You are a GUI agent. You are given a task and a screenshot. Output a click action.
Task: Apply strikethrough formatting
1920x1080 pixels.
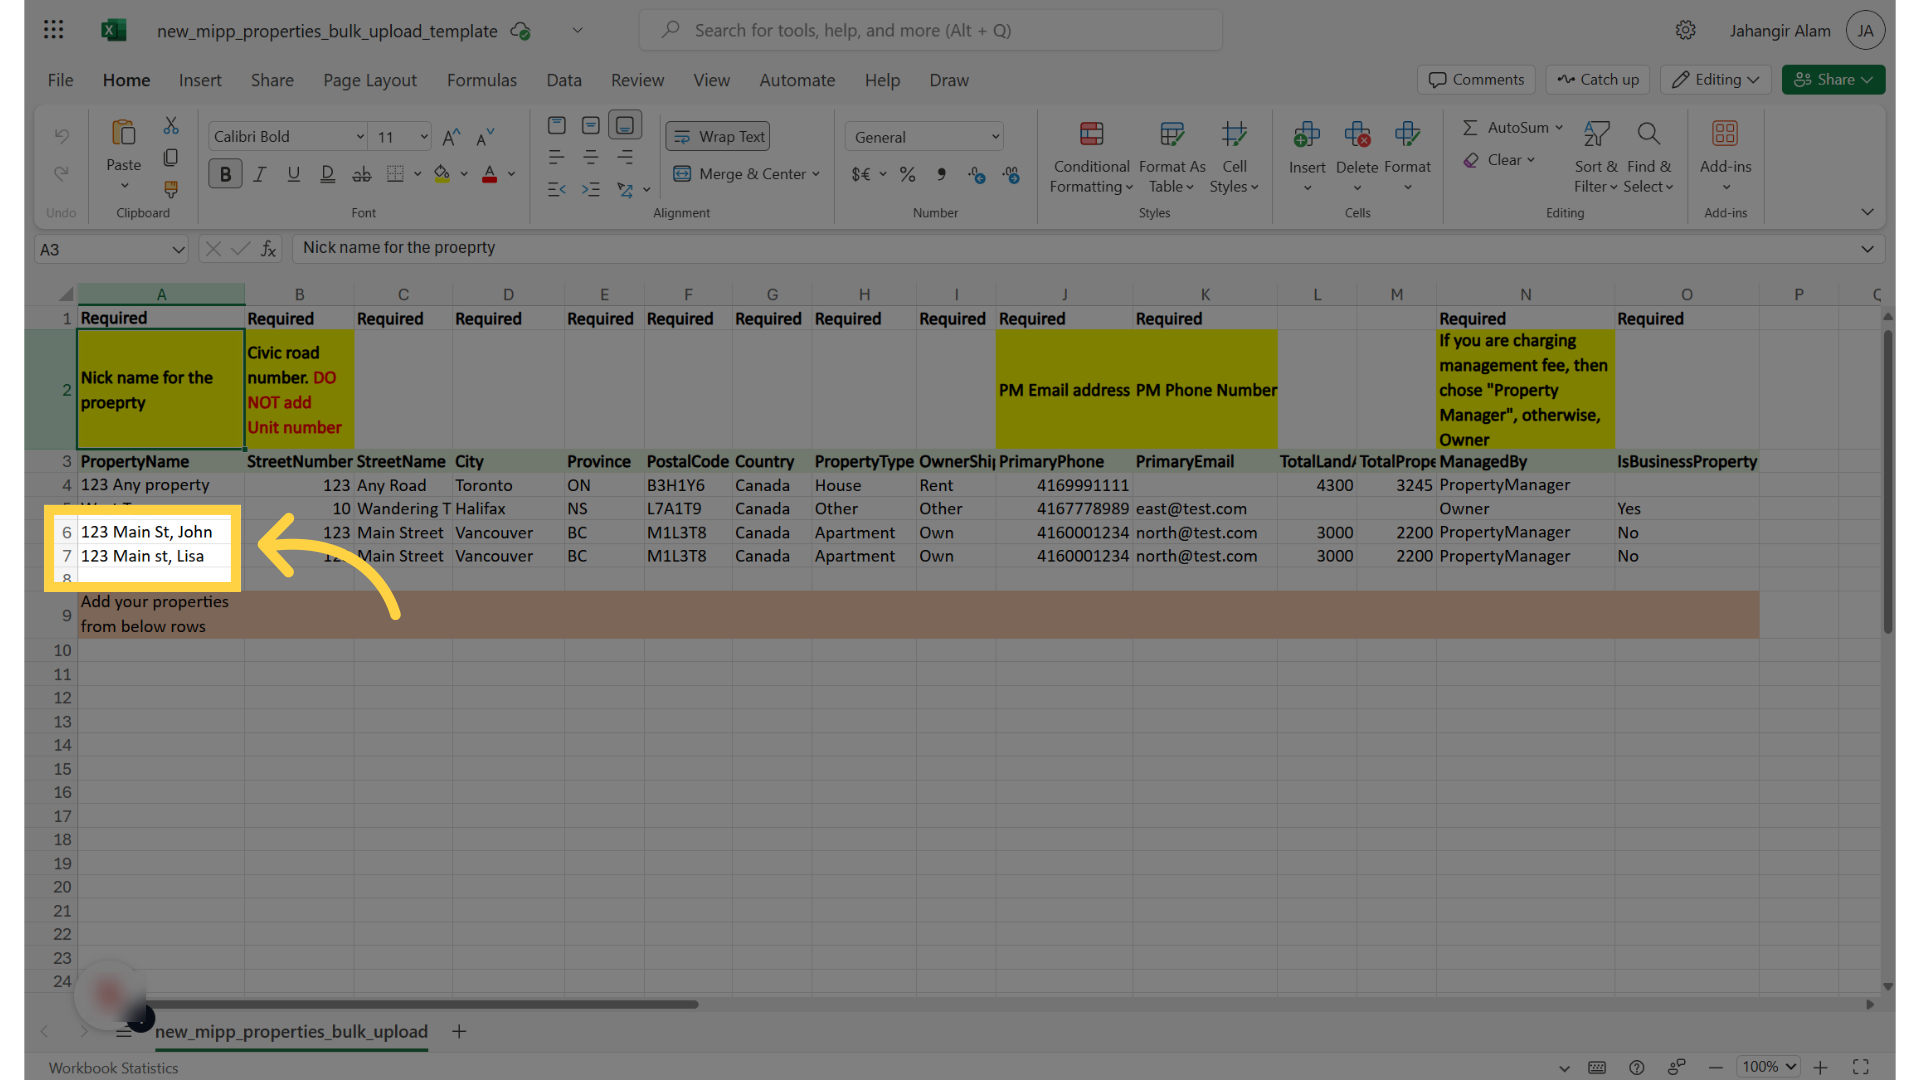(361, 174)
